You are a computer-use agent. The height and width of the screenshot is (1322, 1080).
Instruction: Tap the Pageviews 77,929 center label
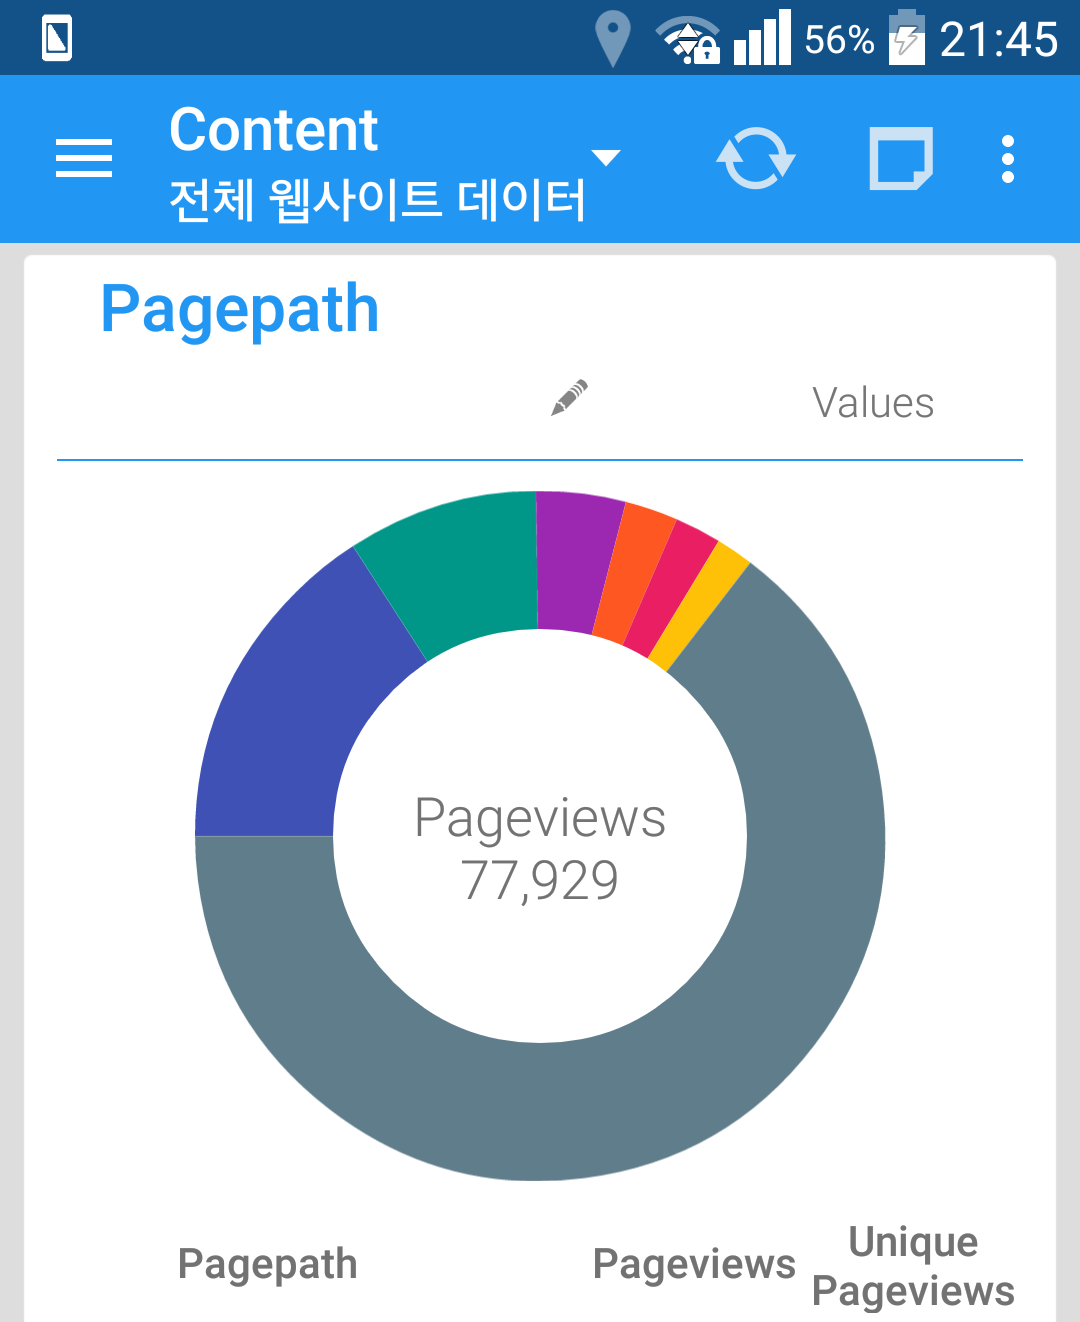pyautogui.click(x=540, y=849)
